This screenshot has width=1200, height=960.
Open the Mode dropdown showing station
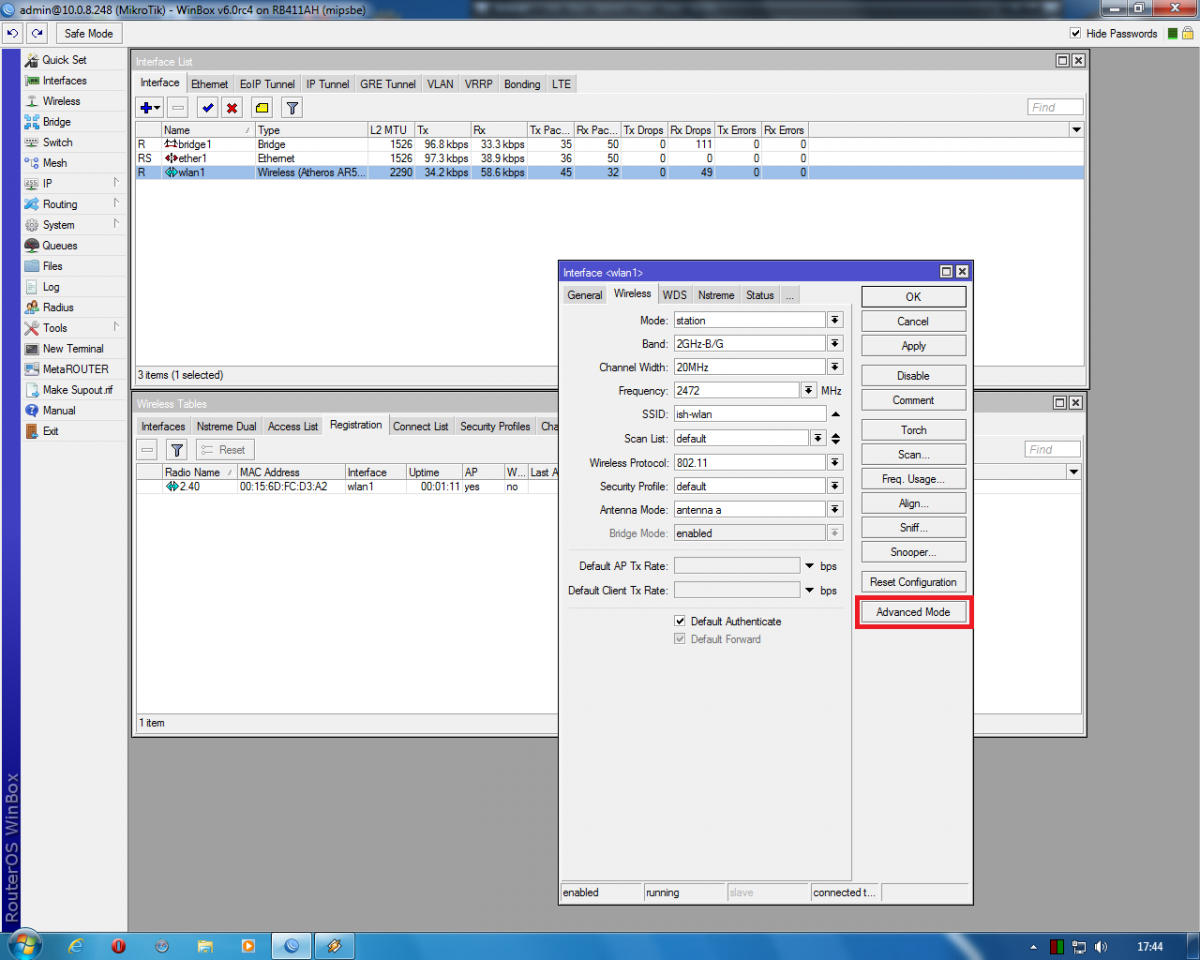835,320
